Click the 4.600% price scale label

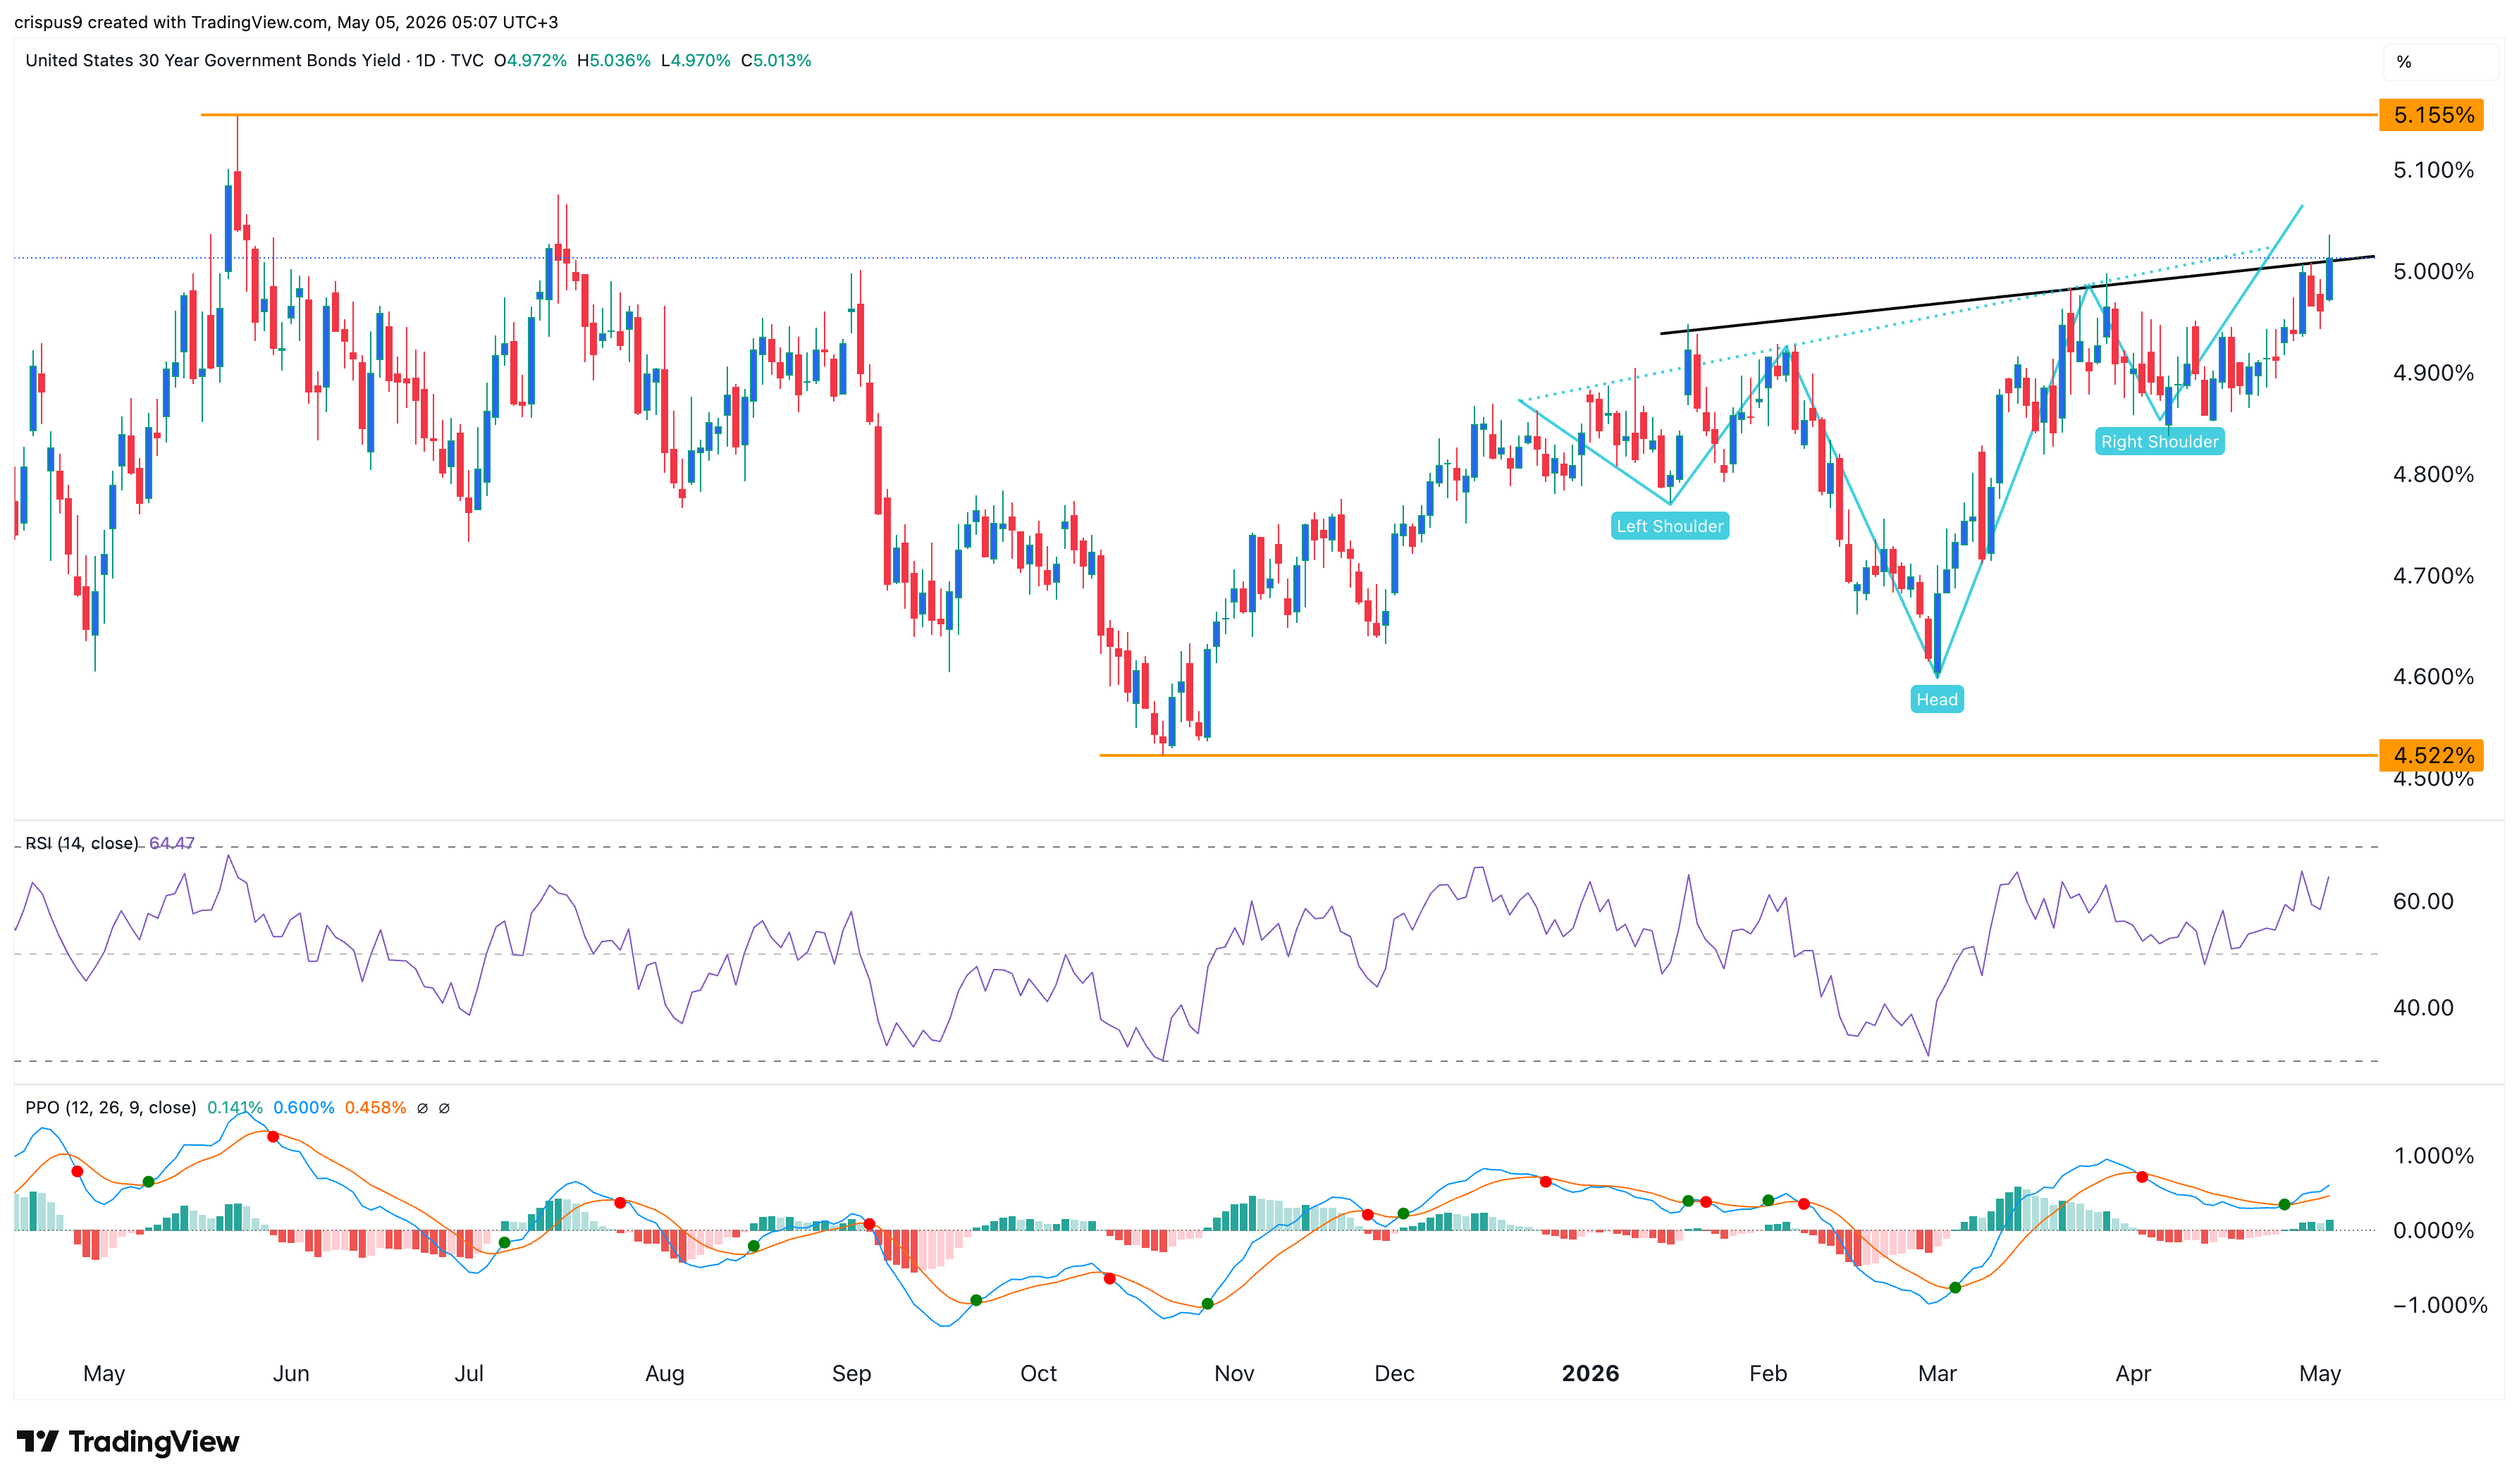(2433, 676)
